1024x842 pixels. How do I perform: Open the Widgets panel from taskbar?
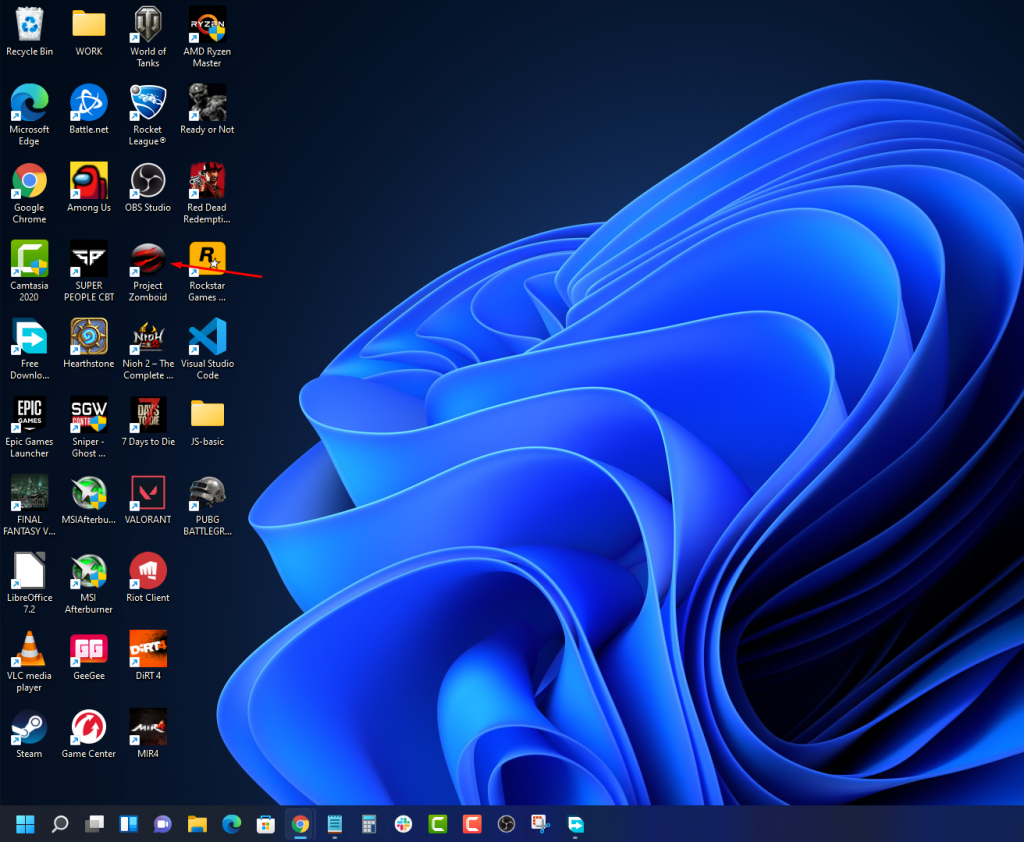129,824
